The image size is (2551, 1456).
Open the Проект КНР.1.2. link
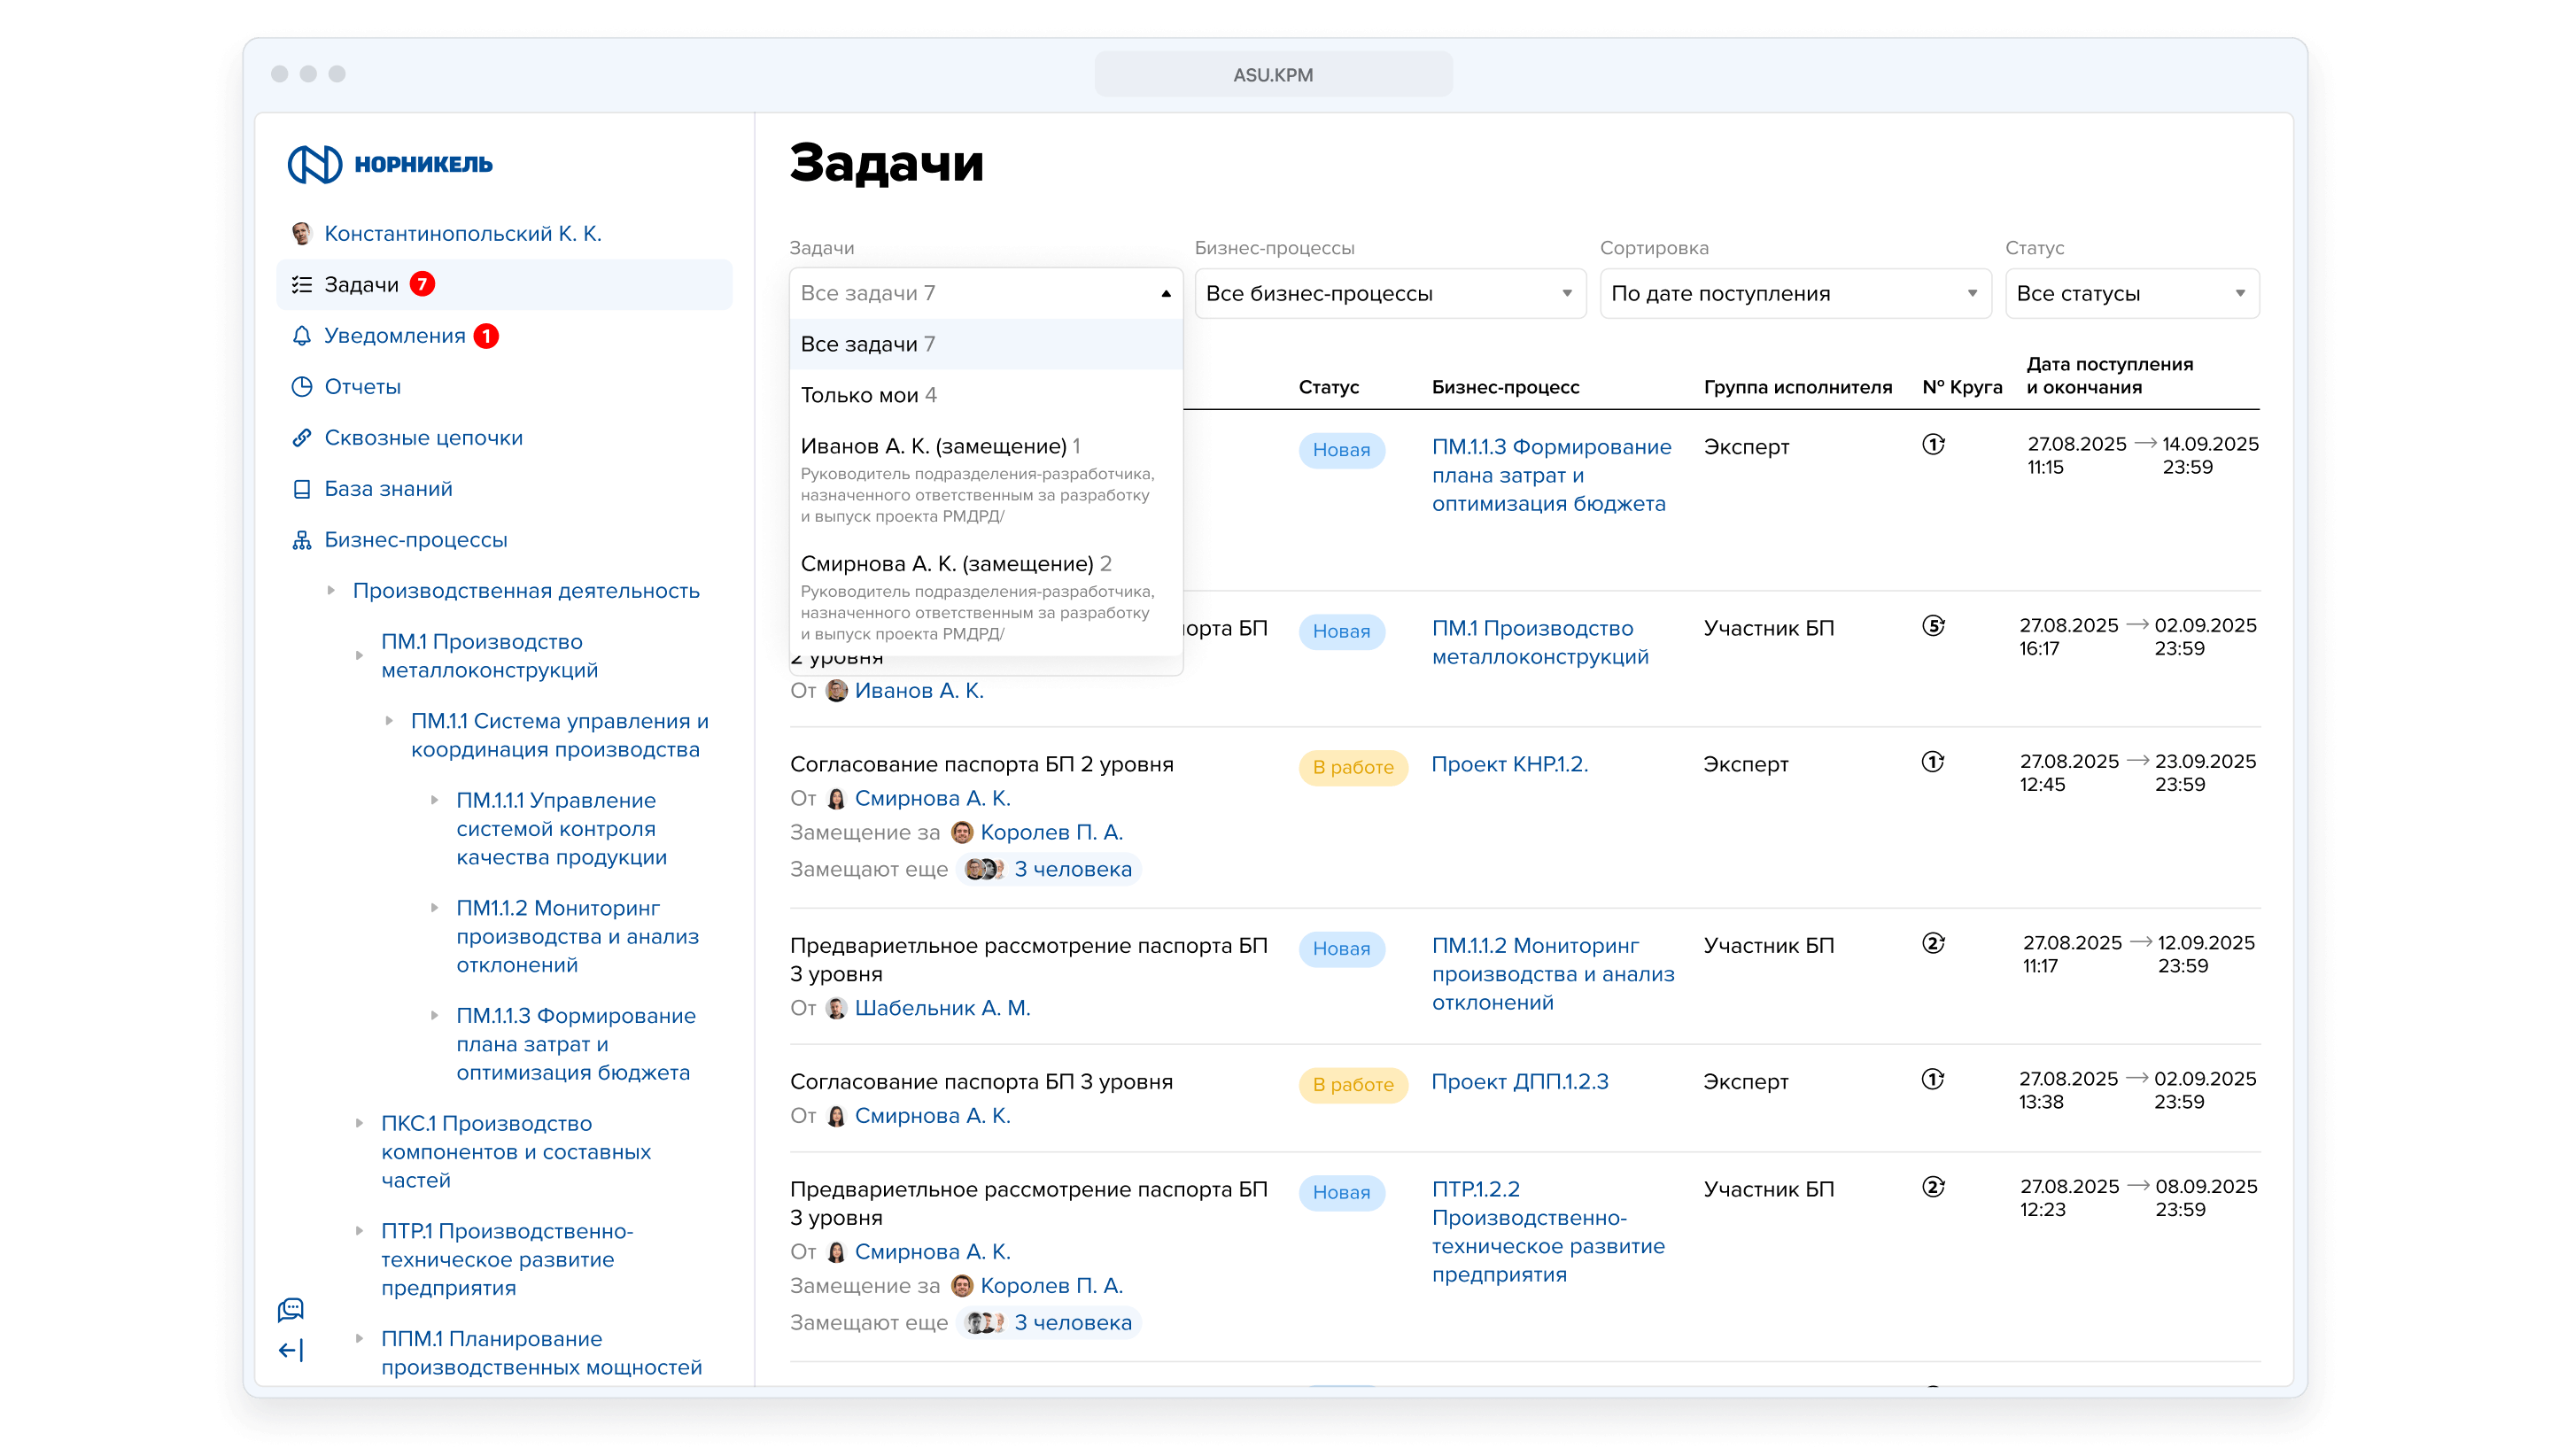click(x=1509, y=765)
